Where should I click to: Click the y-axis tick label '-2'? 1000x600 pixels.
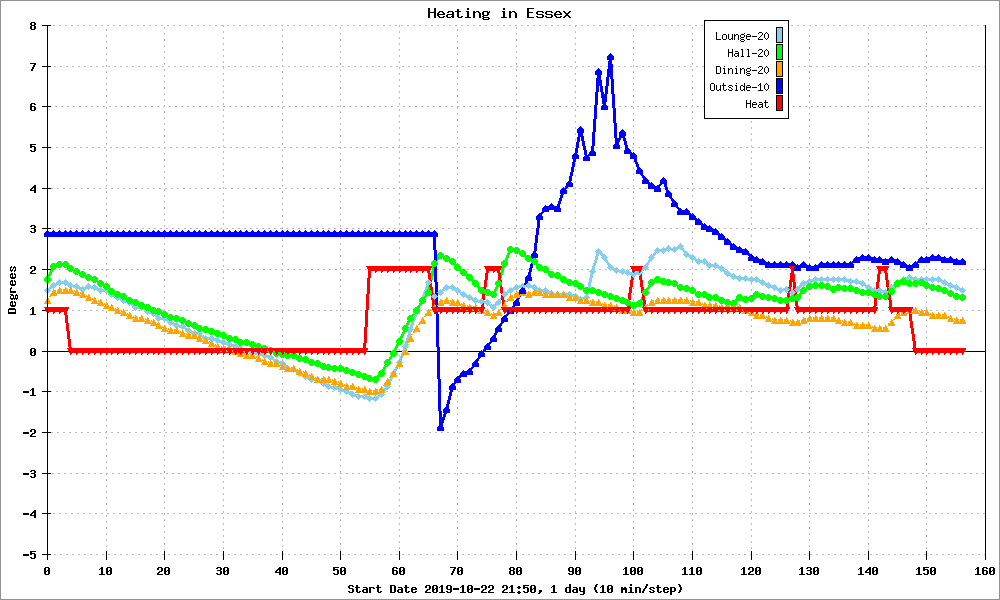29,433
